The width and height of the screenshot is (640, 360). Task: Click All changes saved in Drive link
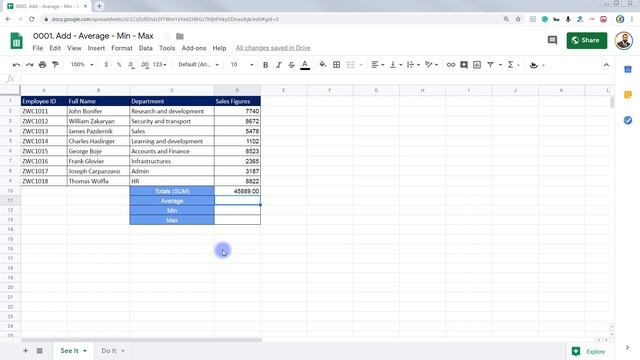273,48
